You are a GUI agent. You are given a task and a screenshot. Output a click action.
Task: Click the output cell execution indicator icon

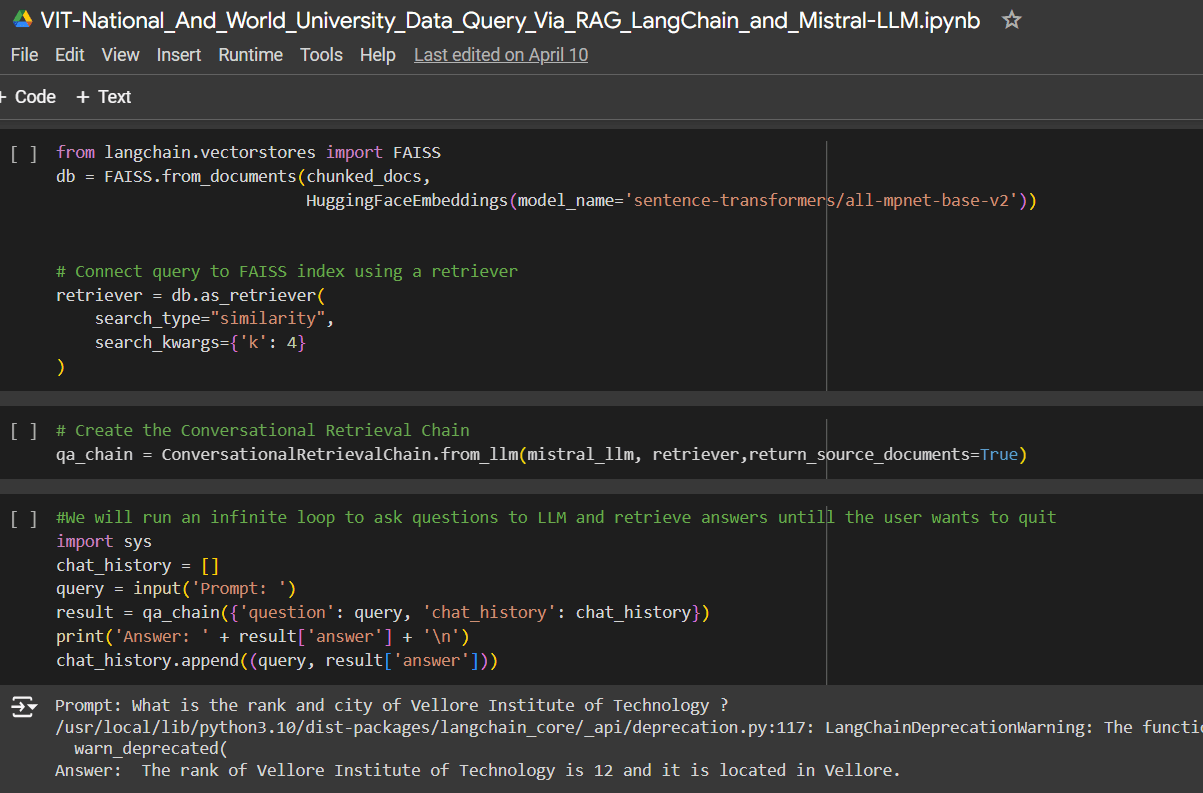pos(22,705)
